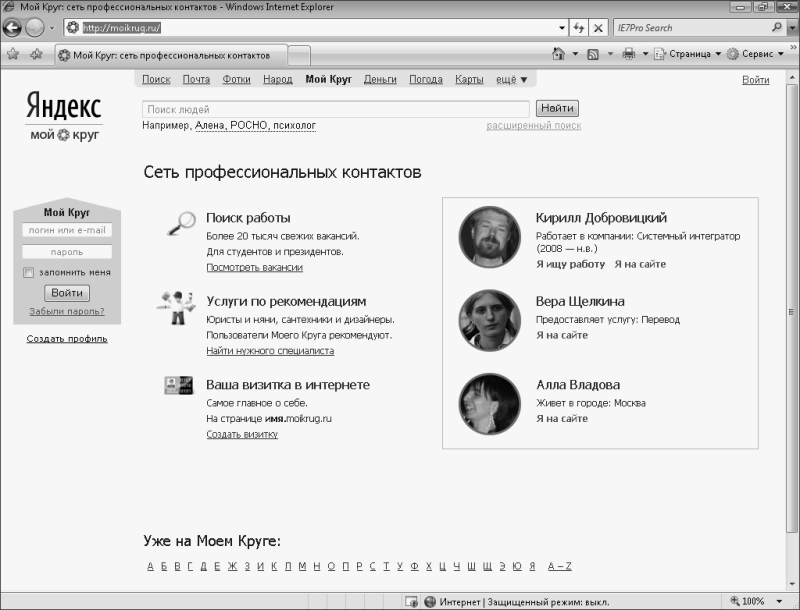Viewport: 800px width, 610px height.
Task: Expand the zoom level dropdown arrow
Action: [x=780, y=602]
